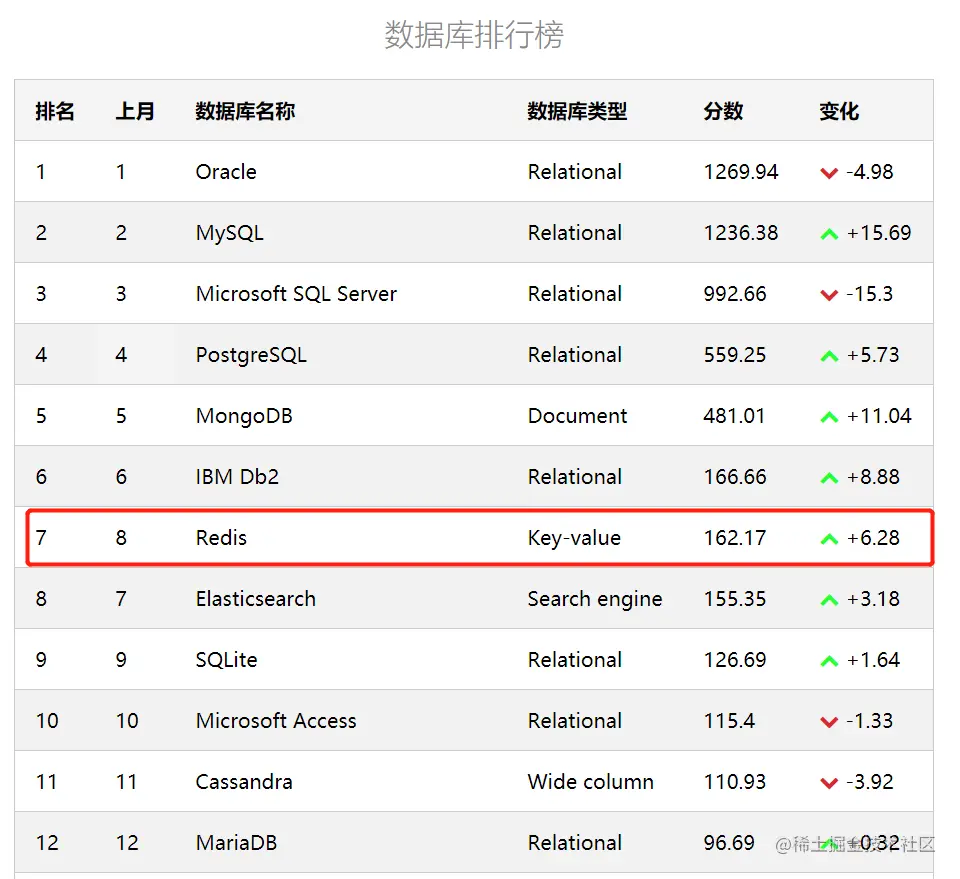Click the score 559.25
The width and height of the screenshot is (960, 879).
coord(735,355)
